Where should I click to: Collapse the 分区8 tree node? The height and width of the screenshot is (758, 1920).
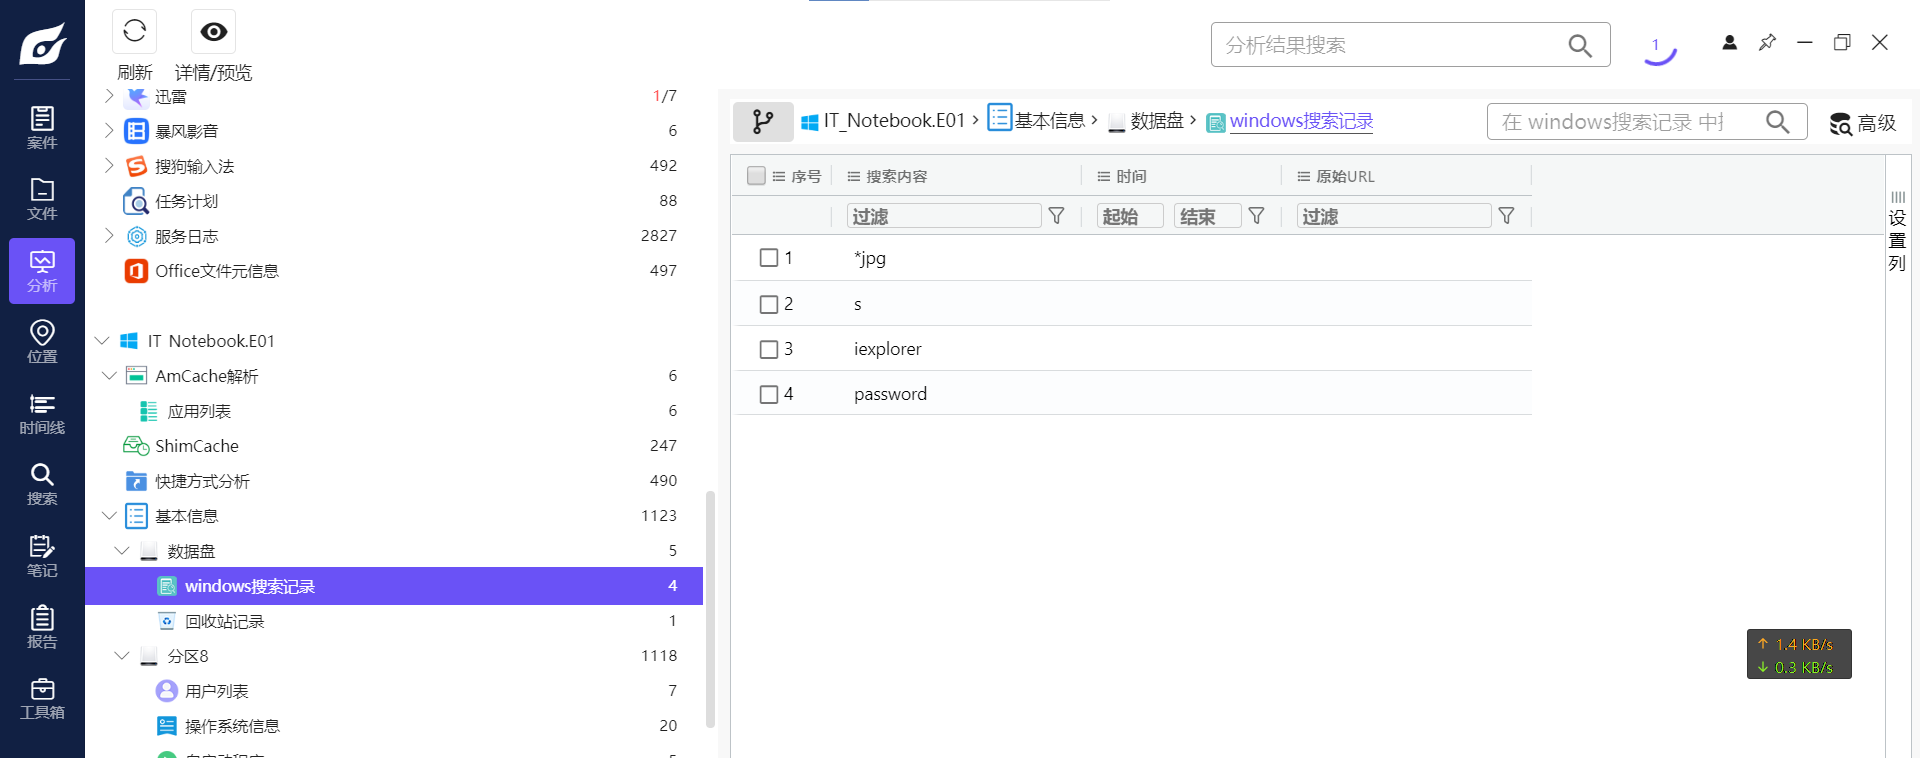pos(122,656)
